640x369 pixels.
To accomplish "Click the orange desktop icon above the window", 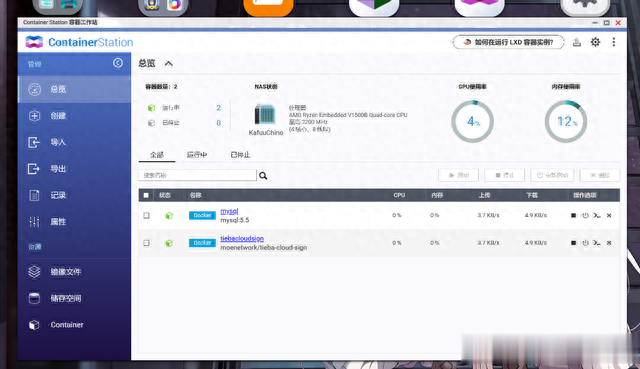I will tap(268, 7).
